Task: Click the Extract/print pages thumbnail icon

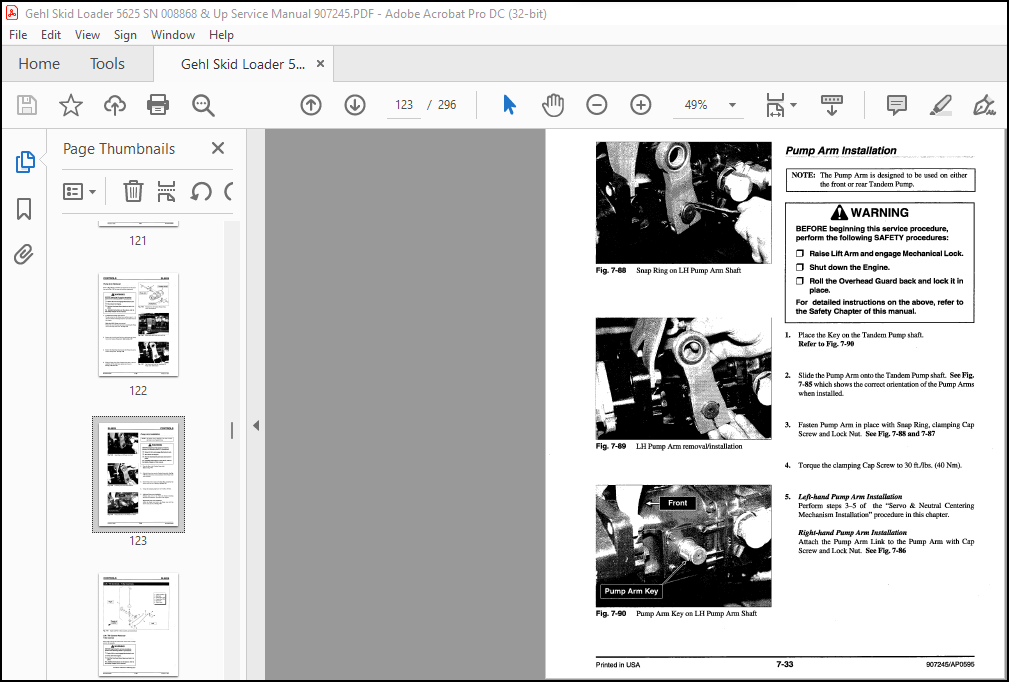Action: tap(166, 191)
